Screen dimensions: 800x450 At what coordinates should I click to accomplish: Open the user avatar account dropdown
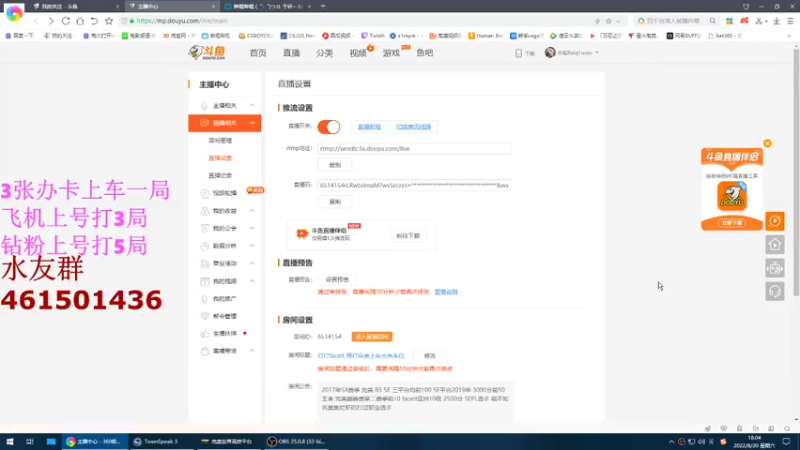tap(571, 53)
